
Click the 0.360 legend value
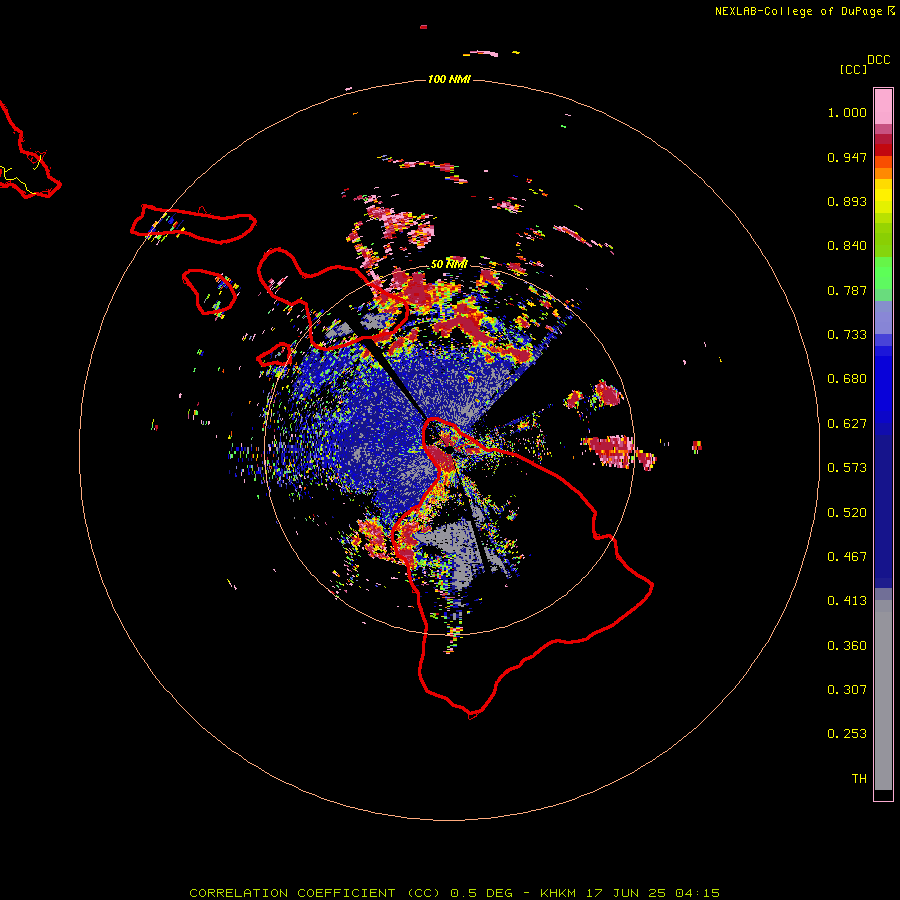847,646
